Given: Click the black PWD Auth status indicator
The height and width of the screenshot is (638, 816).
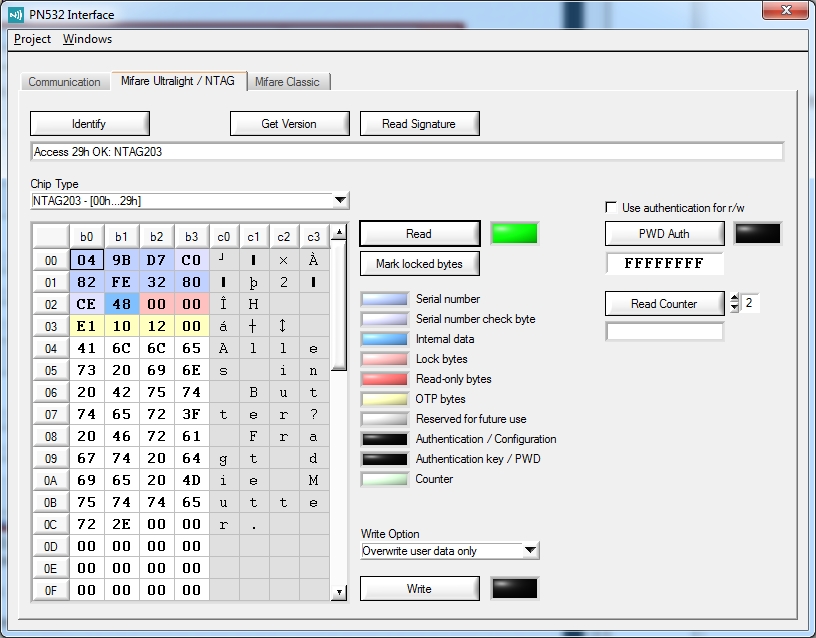Looking at the screenshot, I should pos(758,233).
